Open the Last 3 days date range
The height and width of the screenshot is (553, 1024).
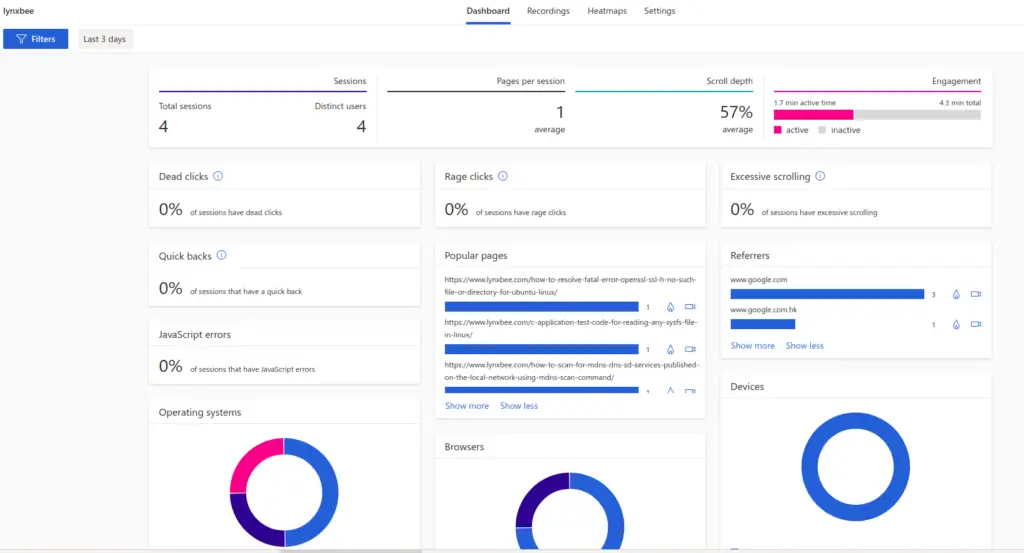(x=104, y=39)
